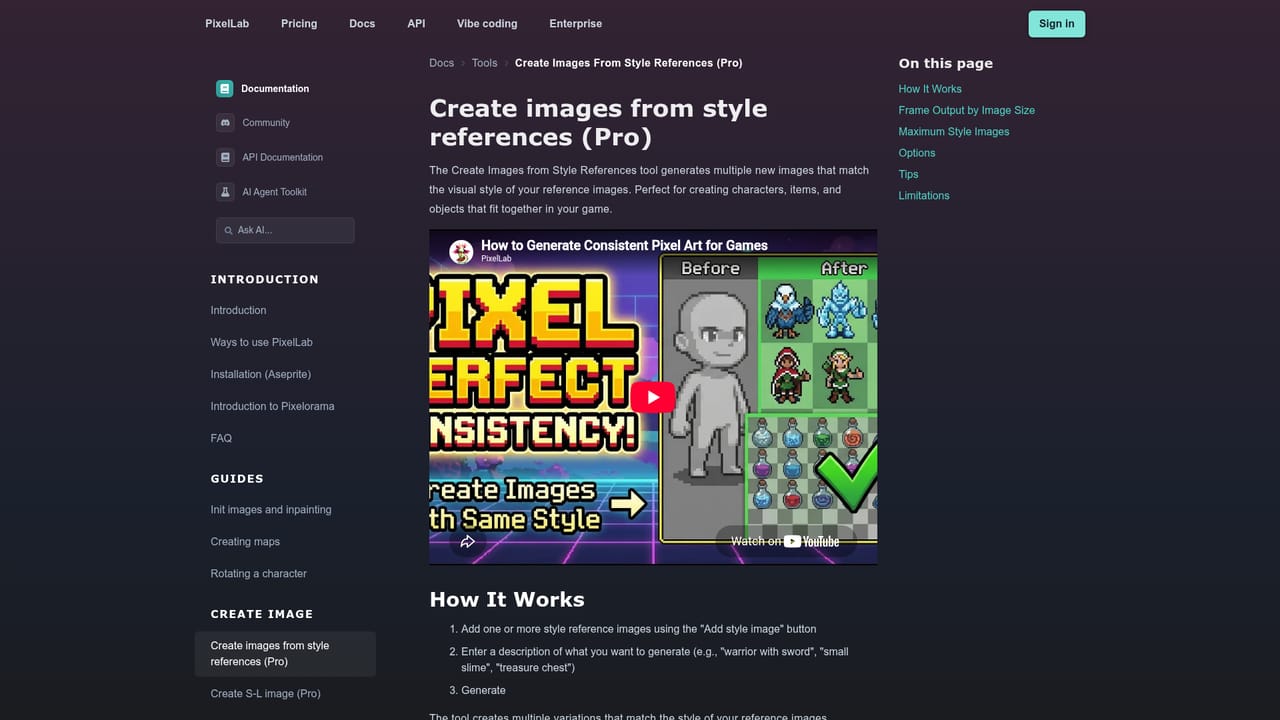Go to the PixelLab home link

(227, 24)
